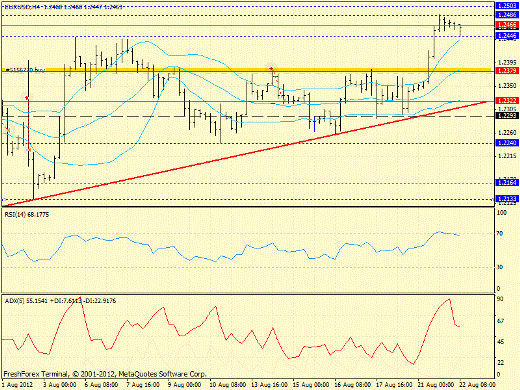Click the ADX scale value 90
Image resolution: width=520 pixels, height=390 pixels.
tap(500, 299)
